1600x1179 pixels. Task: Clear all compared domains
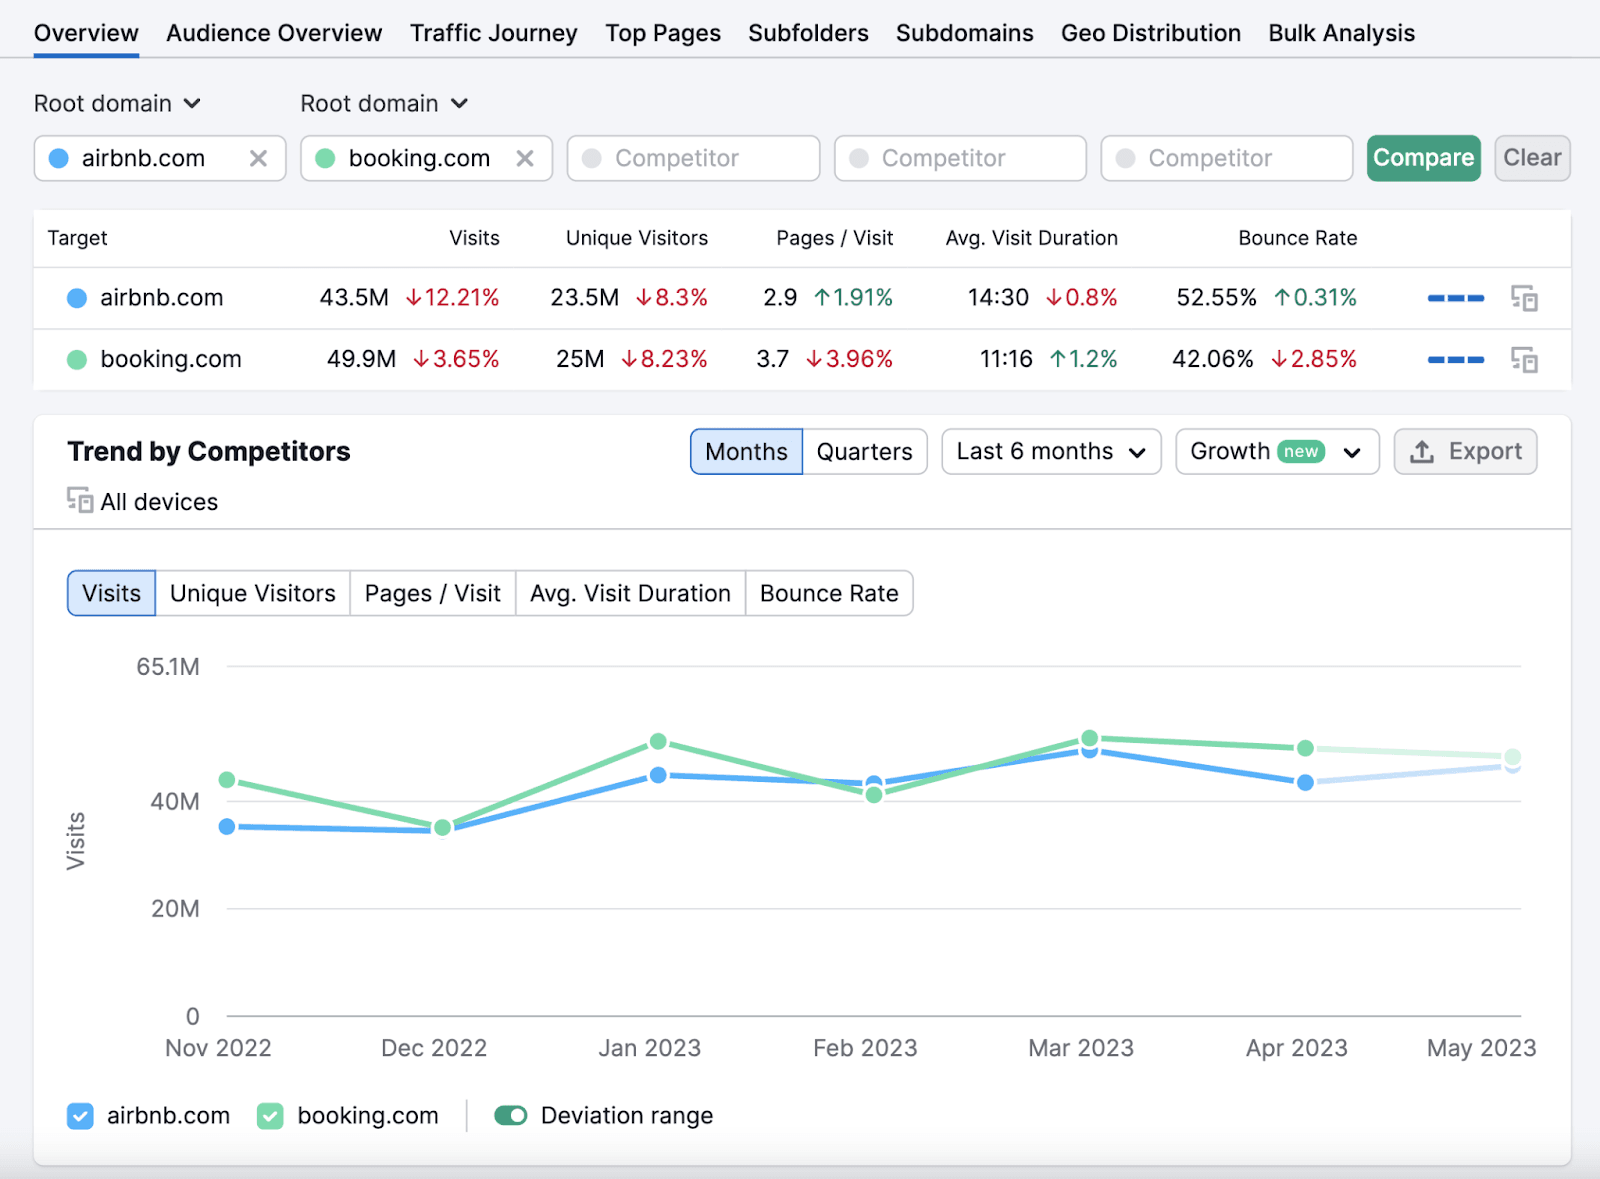pyautogui.click(x=1531, y=157)
